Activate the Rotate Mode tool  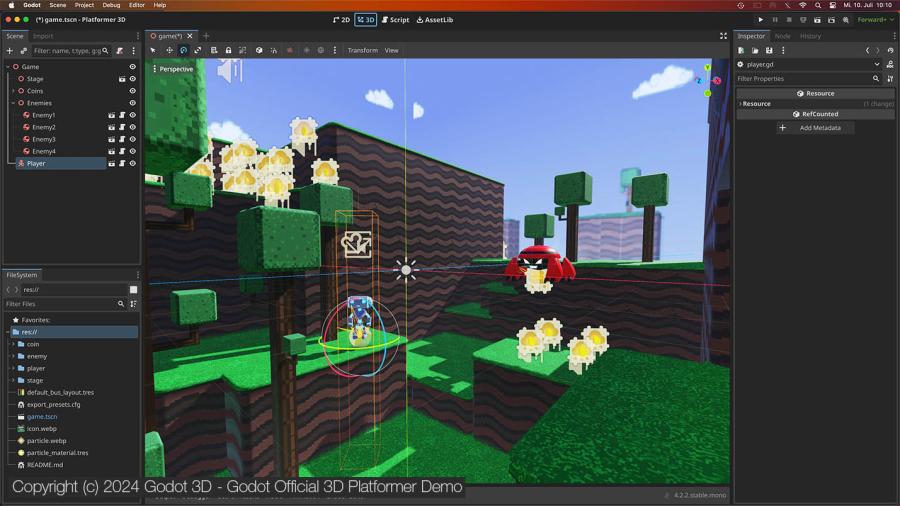pos(184,50)
